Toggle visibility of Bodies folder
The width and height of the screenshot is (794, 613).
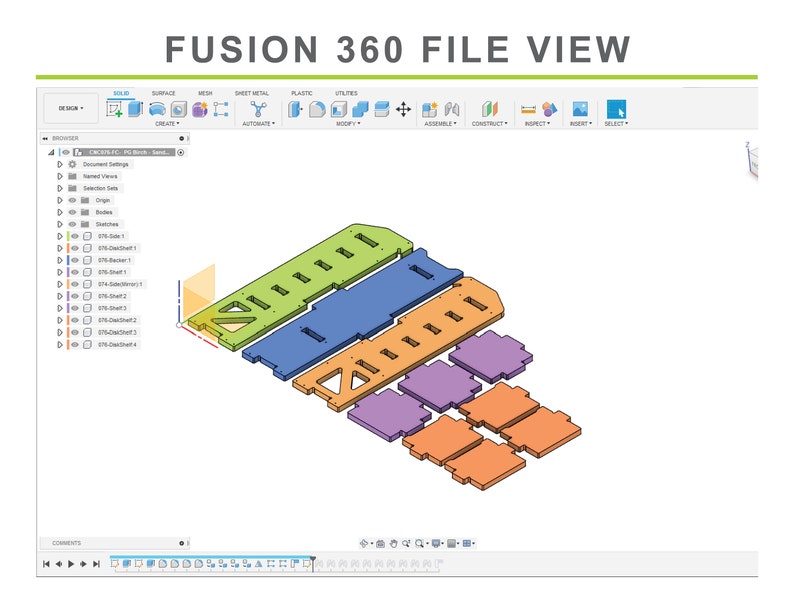(x=72, y=212)
